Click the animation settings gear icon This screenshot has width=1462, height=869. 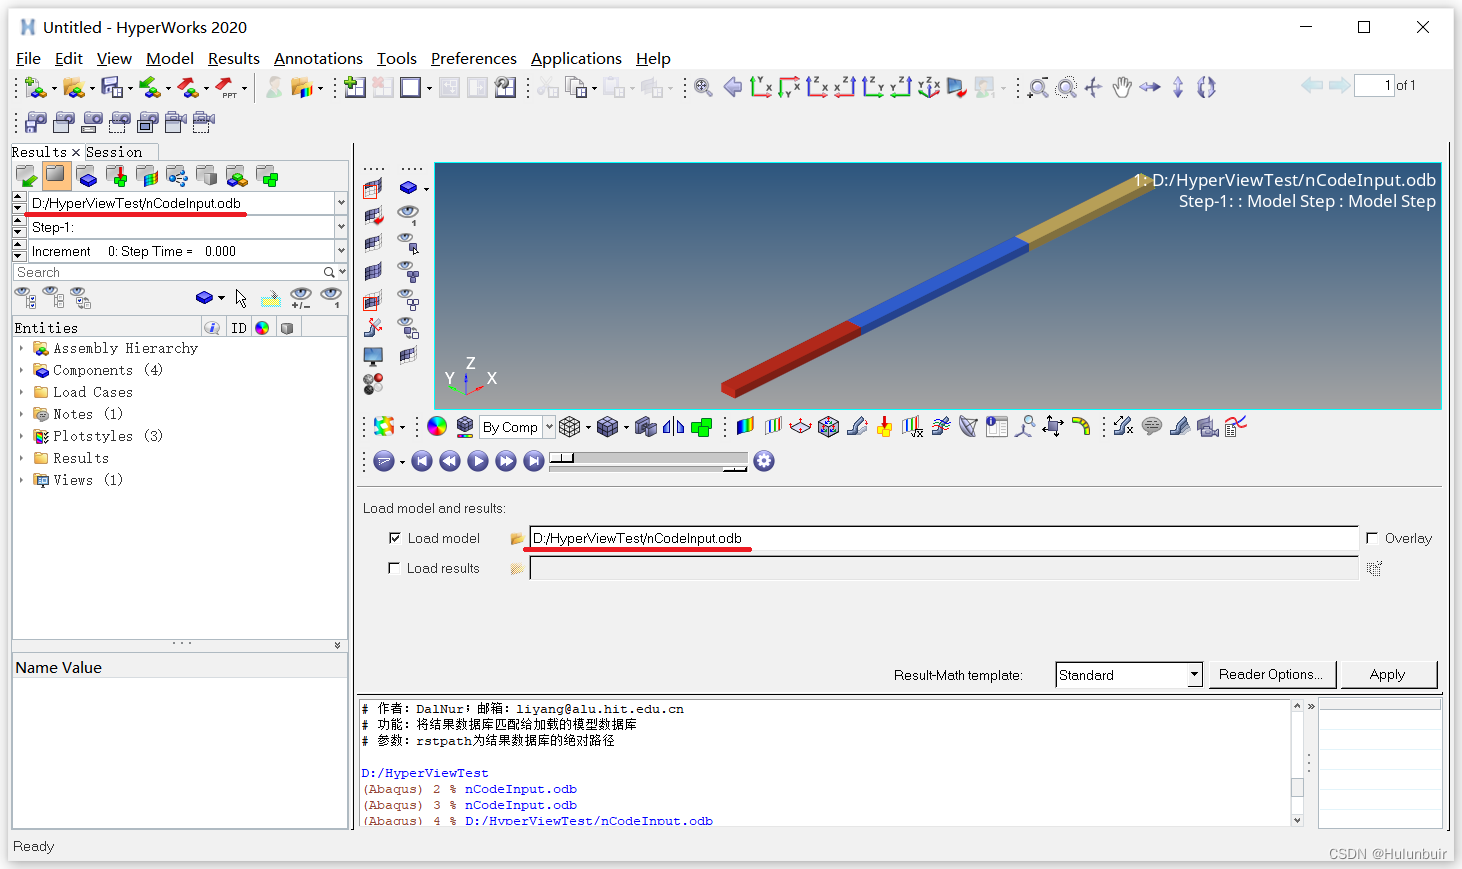[x=764, y=461]
